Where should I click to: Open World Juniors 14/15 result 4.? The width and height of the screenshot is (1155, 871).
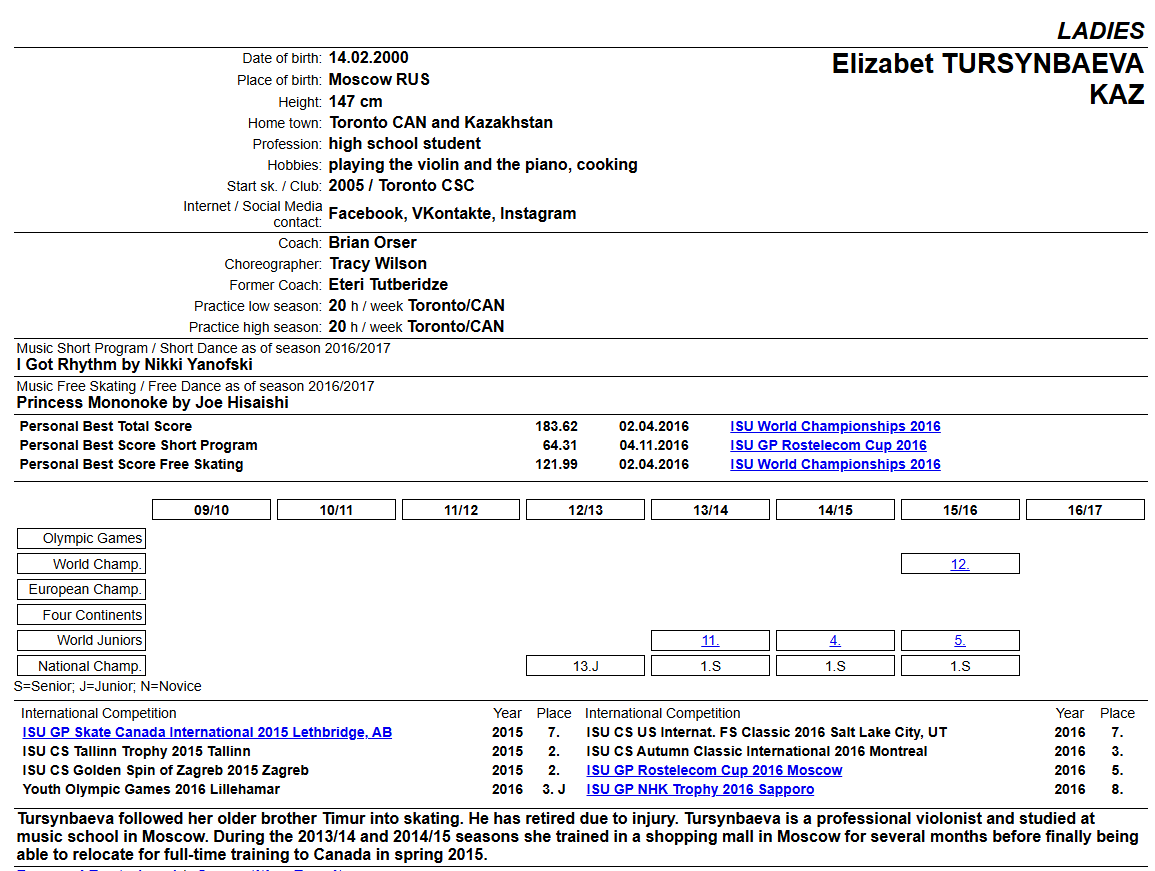tap(835, 640)
